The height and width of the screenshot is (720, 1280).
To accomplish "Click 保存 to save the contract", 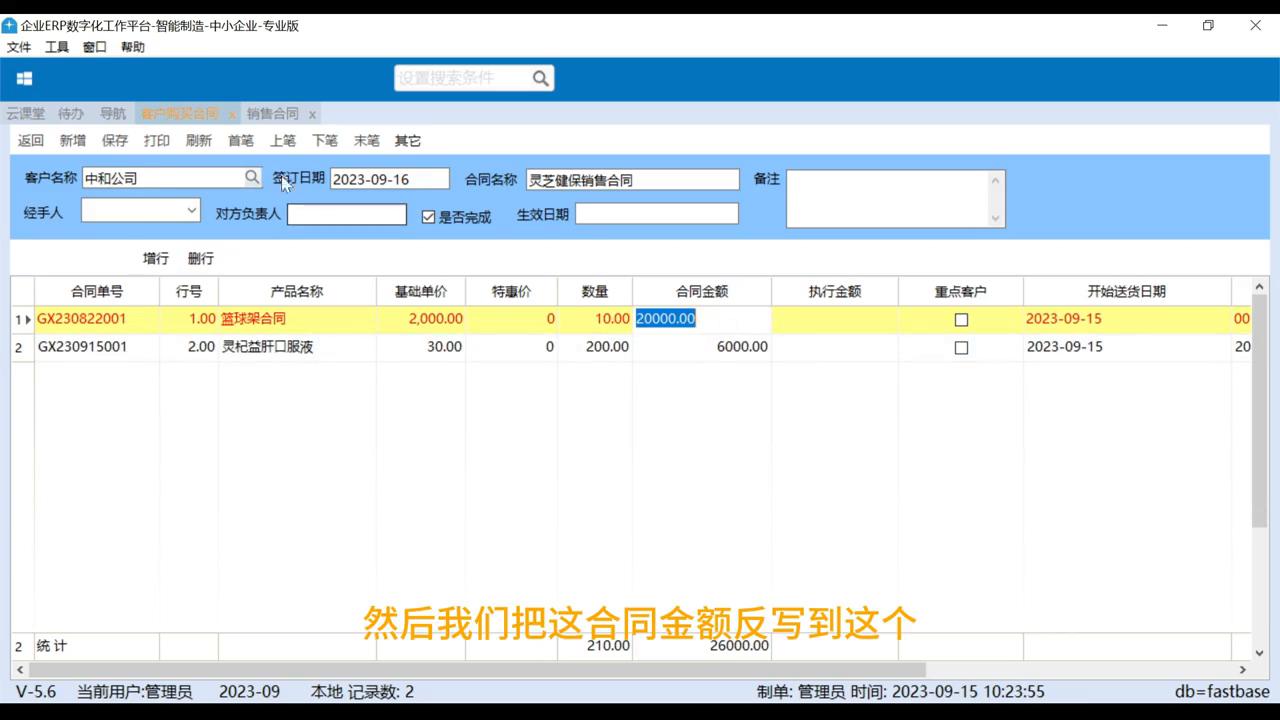I will (114, 140).
